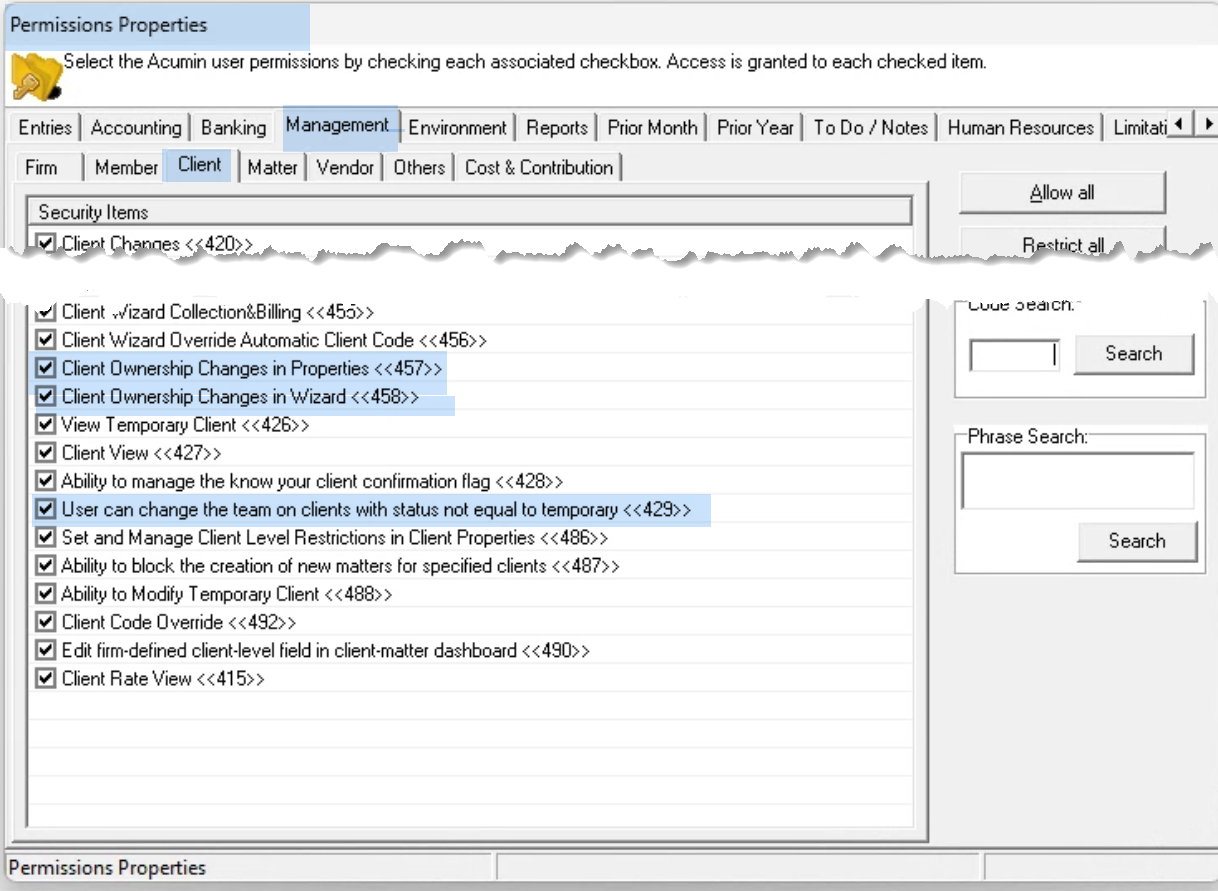Click Search button beside Code Search field

pyautogui.click(x=1134, y=354)
